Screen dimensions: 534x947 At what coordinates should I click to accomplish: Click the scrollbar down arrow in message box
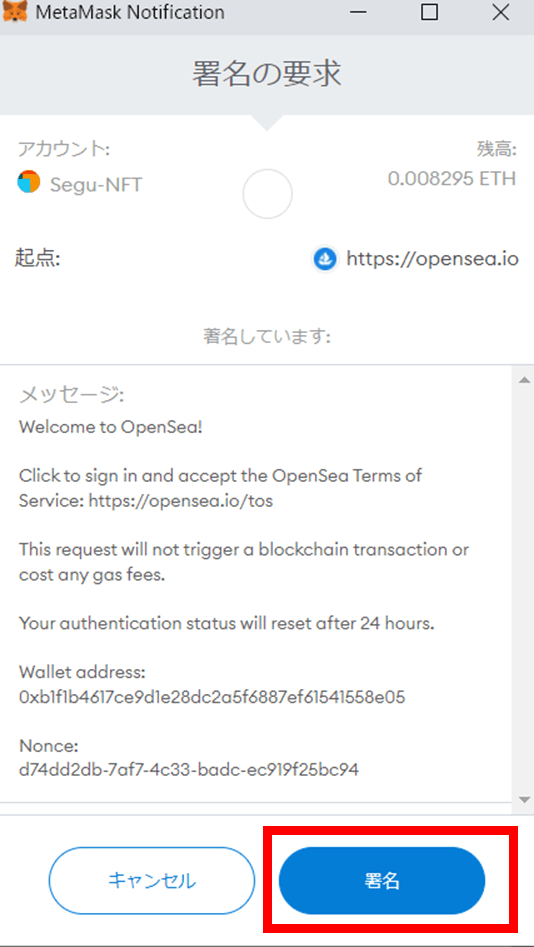point(524,799)
